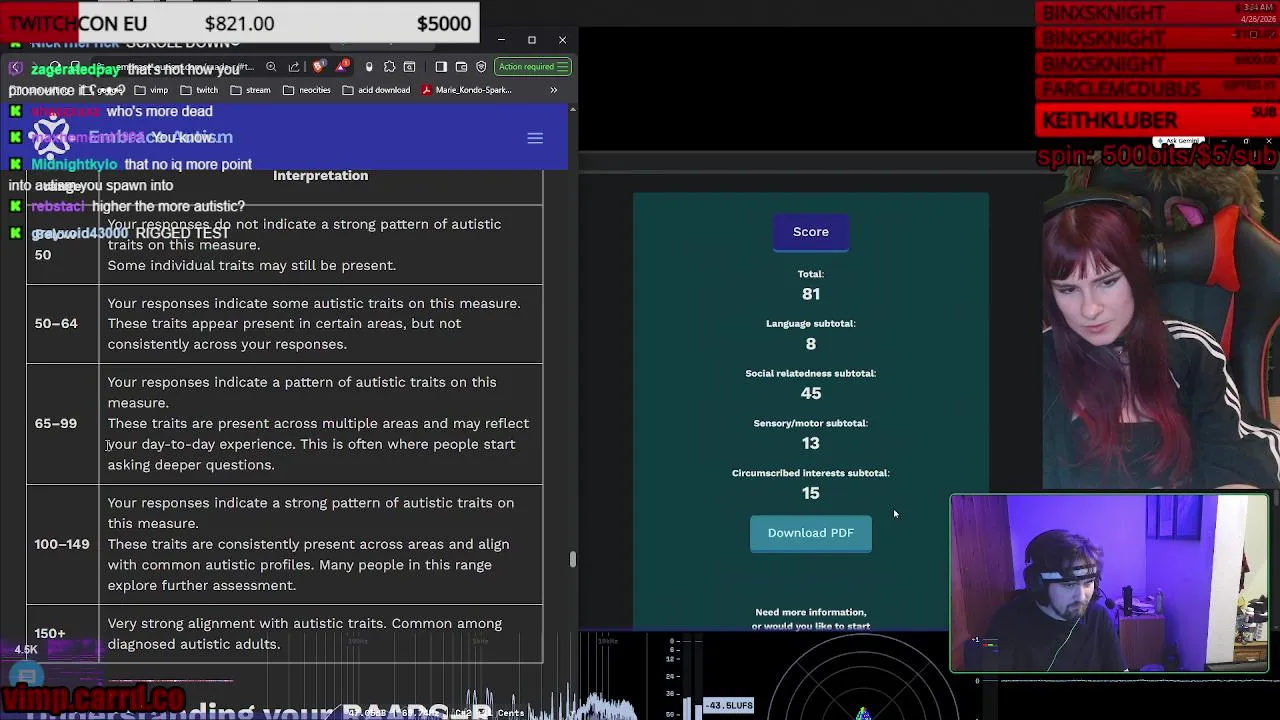Image resolution: width=1280 pixels, height=720 pixels.
Task: Toggle the browser sidebar panel icon
Action: [441, 67]
